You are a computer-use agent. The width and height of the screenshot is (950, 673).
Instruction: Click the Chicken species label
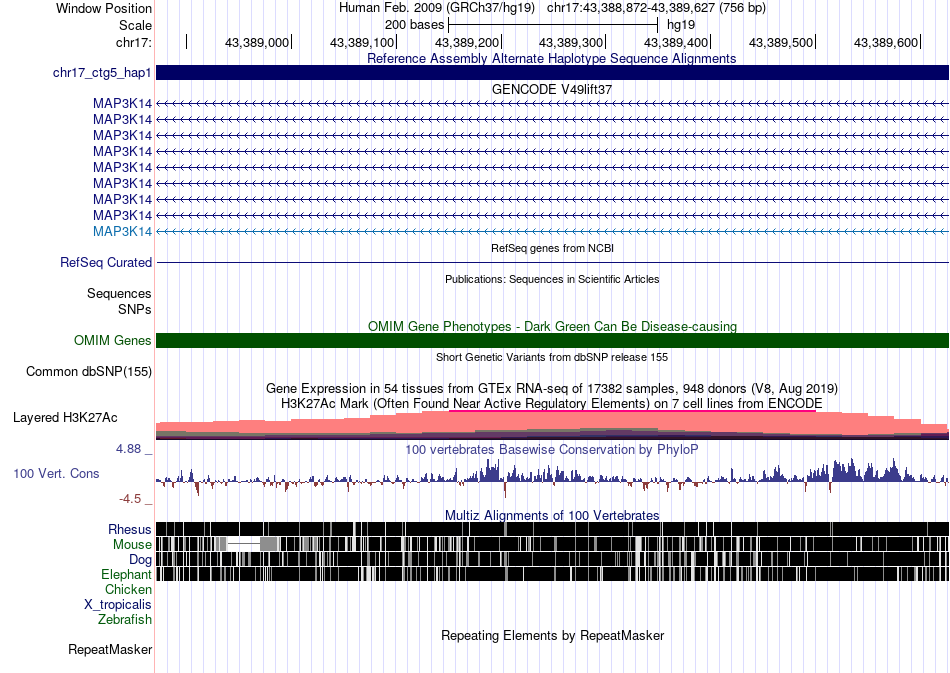tap(128, 589)
